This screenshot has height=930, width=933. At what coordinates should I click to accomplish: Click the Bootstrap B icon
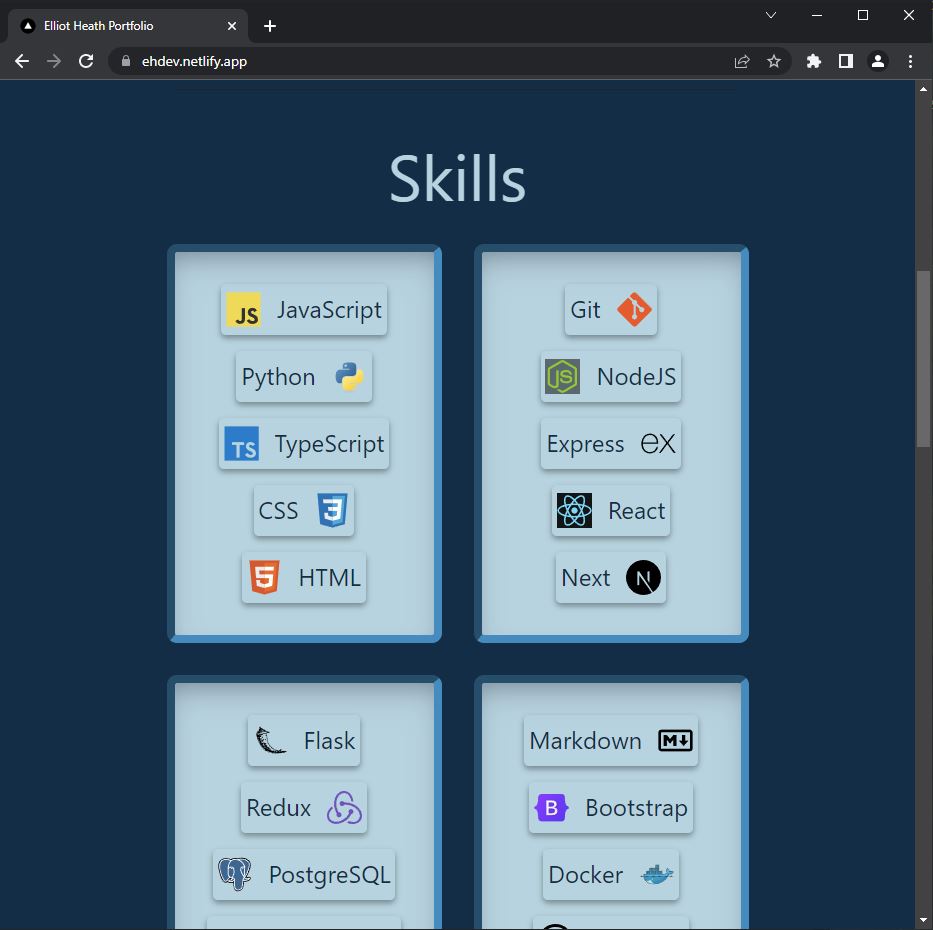click(551, 808)
